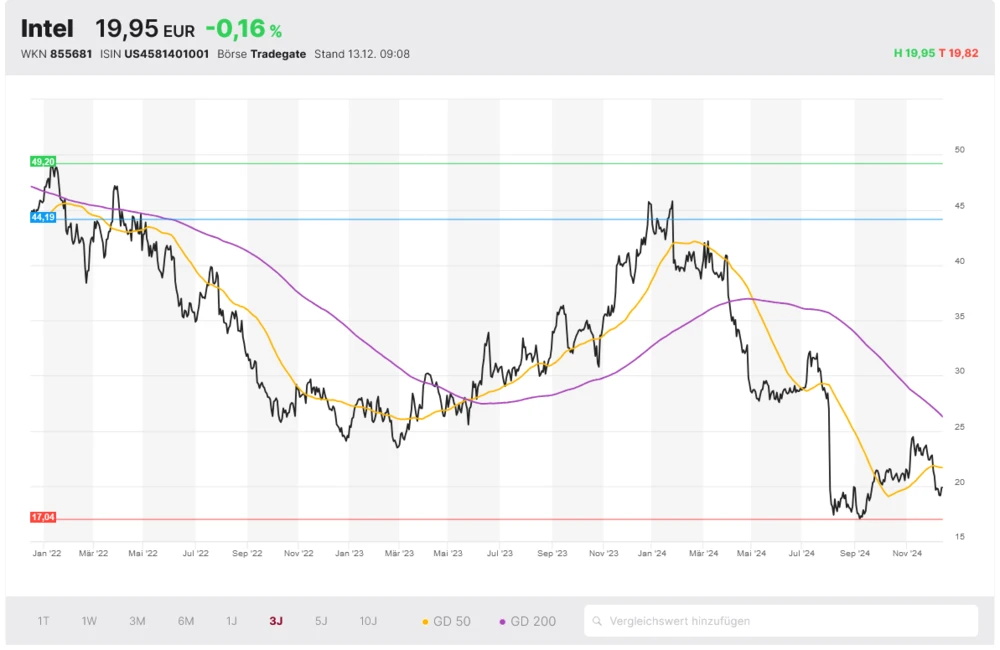Display the 10J time range
The width and height of the screenshot is (1000, 650).
point(368,621)
